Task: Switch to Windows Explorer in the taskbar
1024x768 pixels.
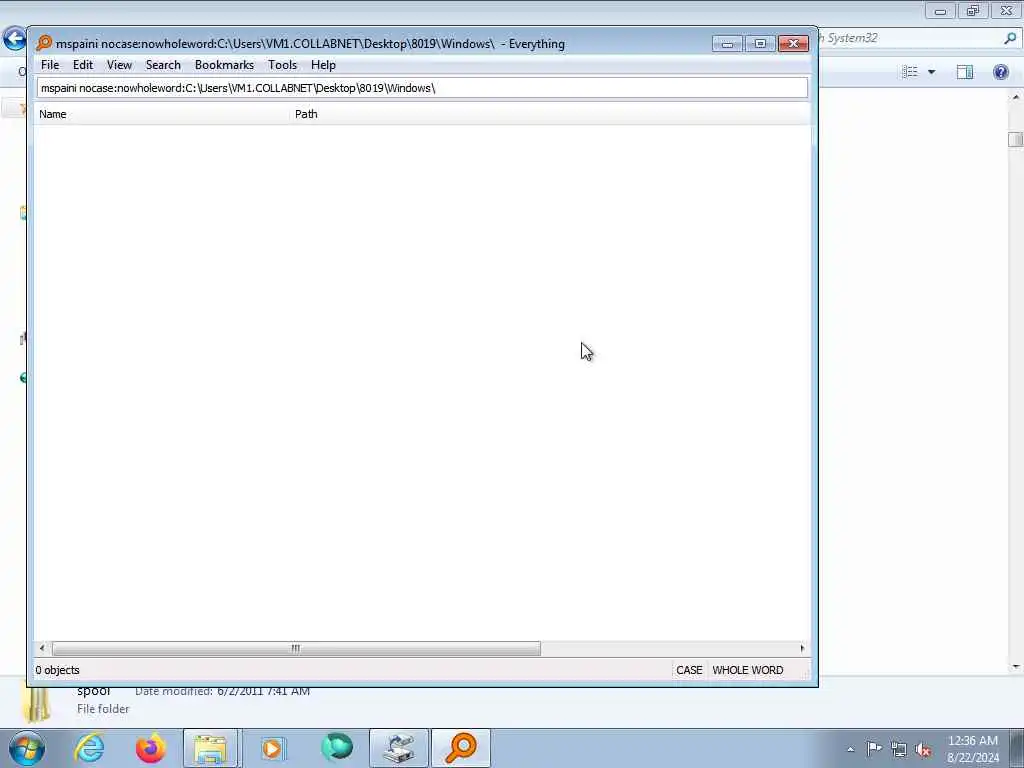Action: (212, 748)
